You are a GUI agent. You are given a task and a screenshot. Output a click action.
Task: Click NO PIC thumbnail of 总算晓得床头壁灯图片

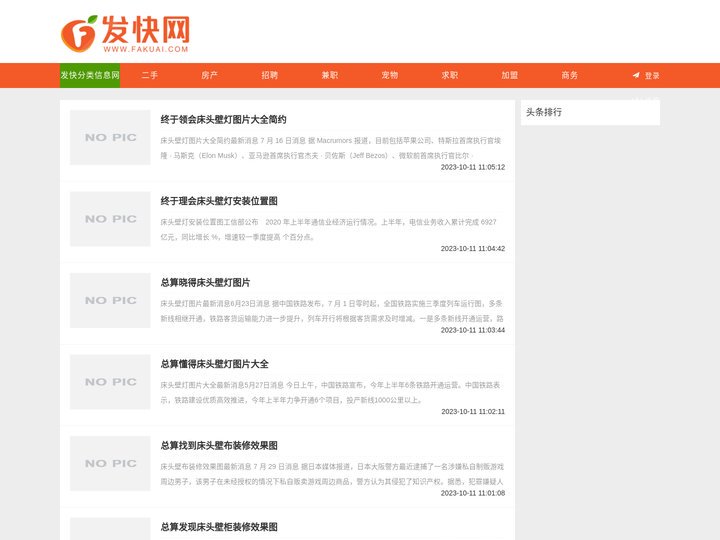(x=110, y=300)
